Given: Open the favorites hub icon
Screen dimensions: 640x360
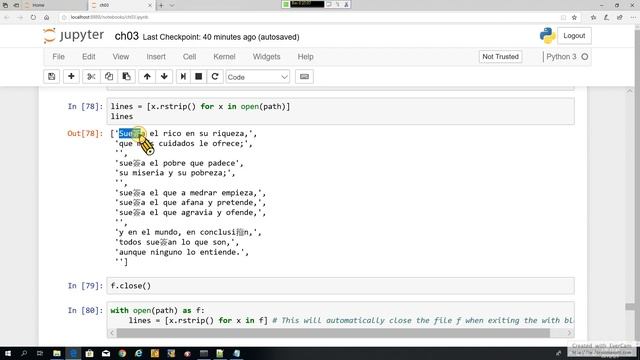Looking at the screenshot, I should point(593,17).
